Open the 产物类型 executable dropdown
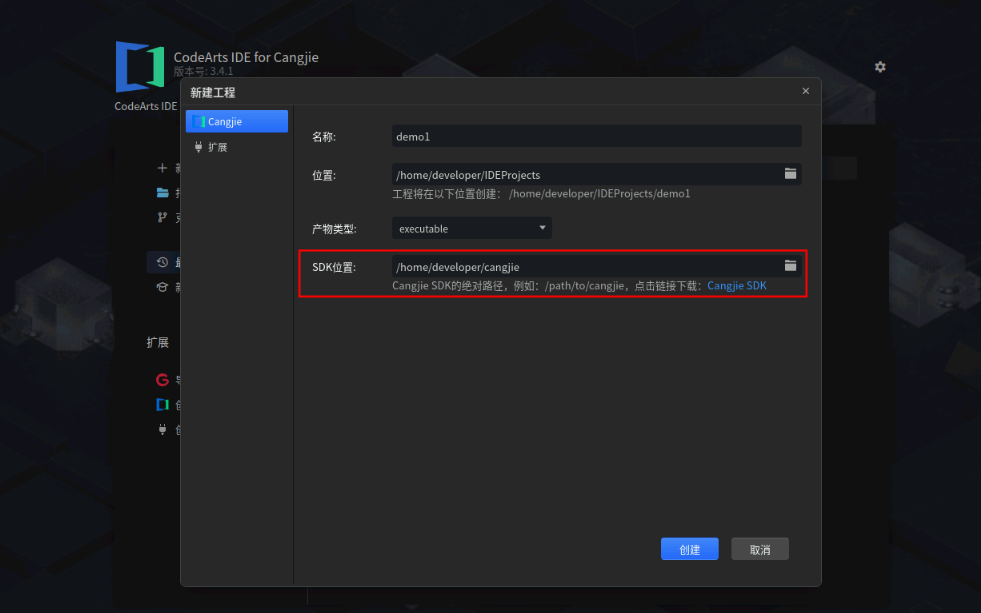This screenshot has height=613, width=981. 472,228
